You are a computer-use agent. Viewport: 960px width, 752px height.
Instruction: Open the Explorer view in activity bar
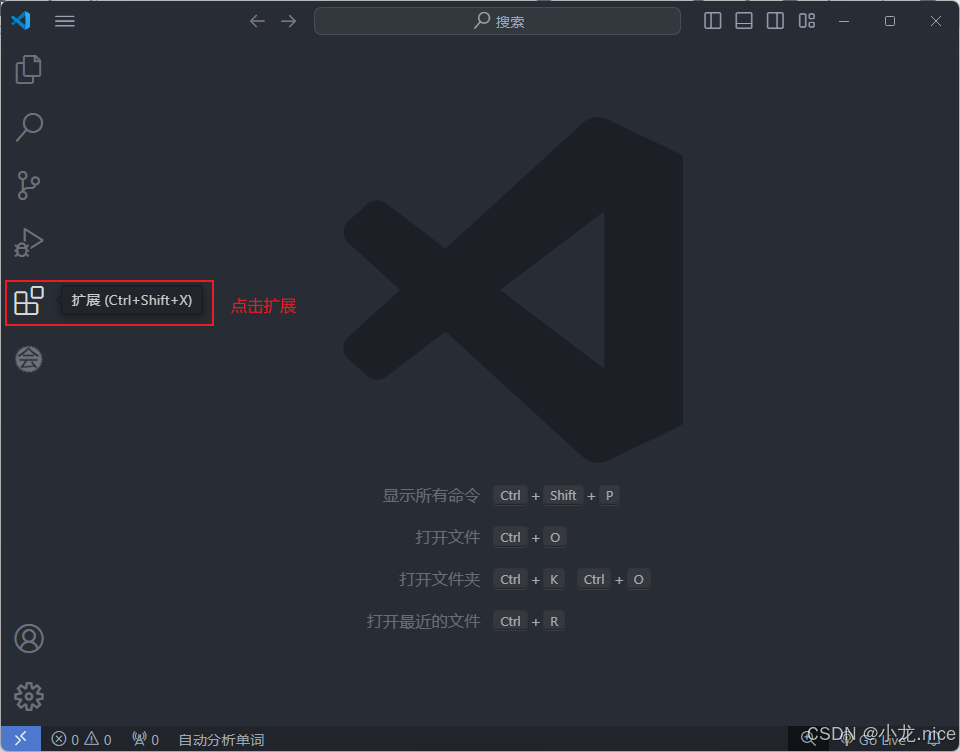(28, 69)
